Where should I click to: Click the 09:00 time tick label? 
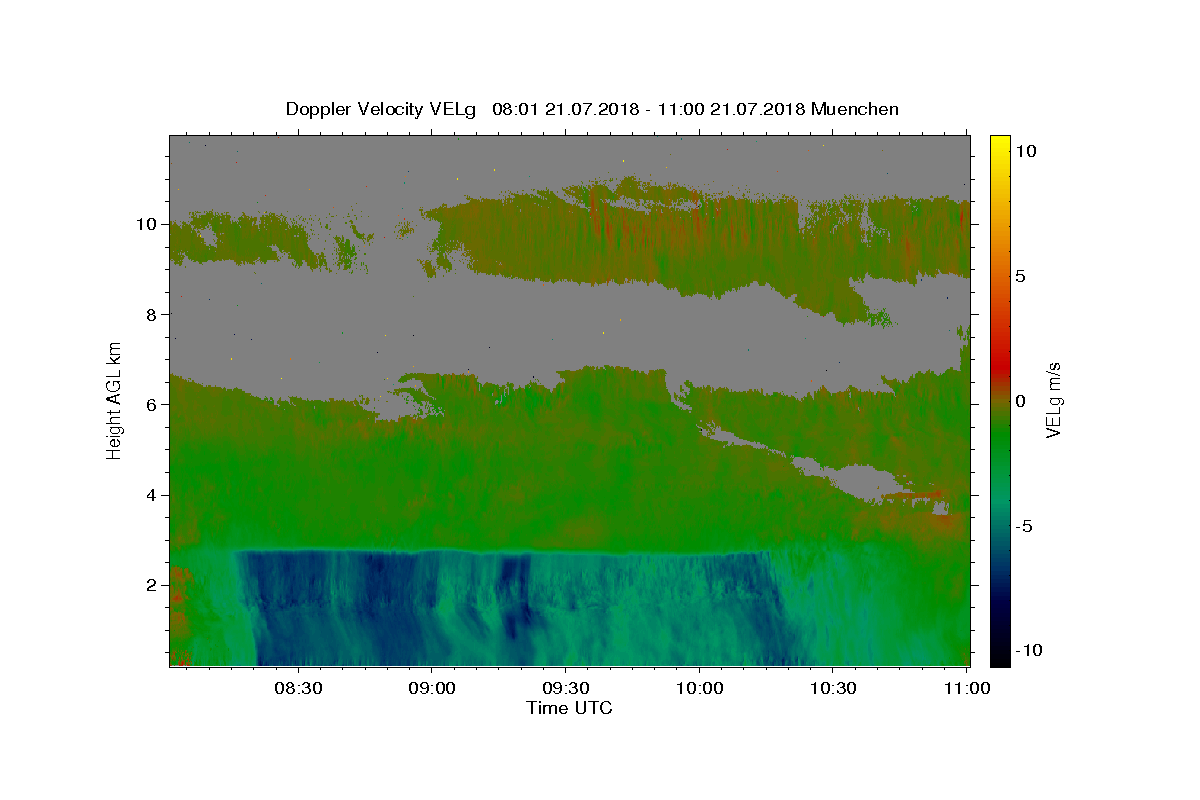[x=432, y=688]
